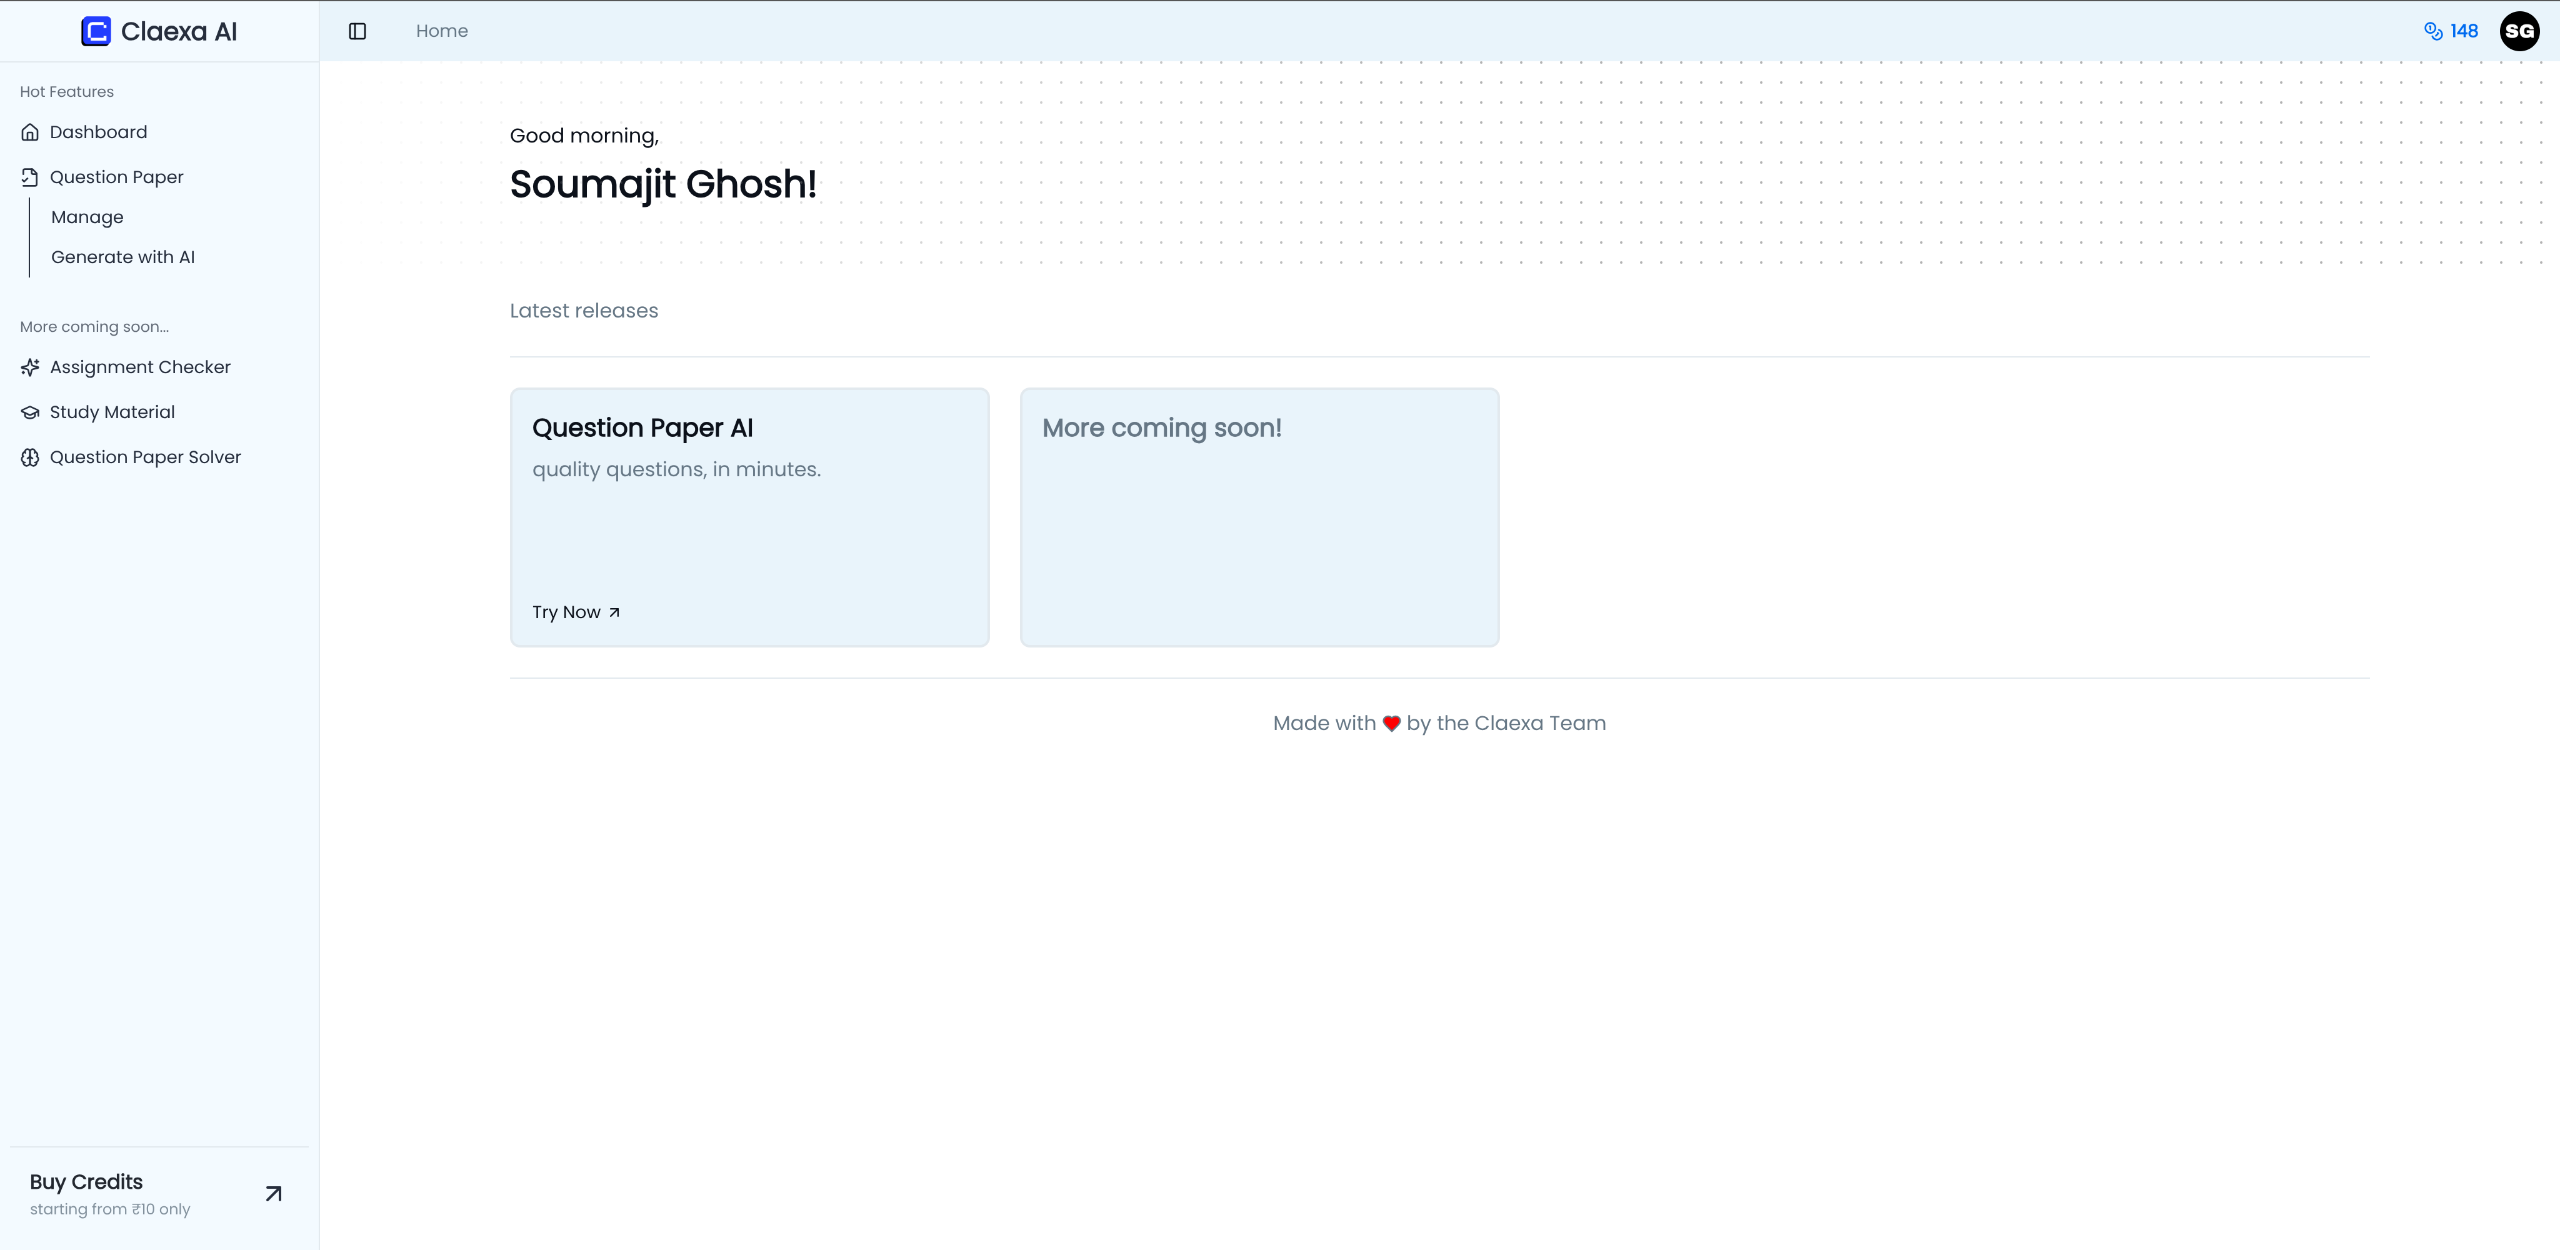Open Buy Credits text at sidebar bottom
2560x1250 pixels.
(x=86, y=1182)
